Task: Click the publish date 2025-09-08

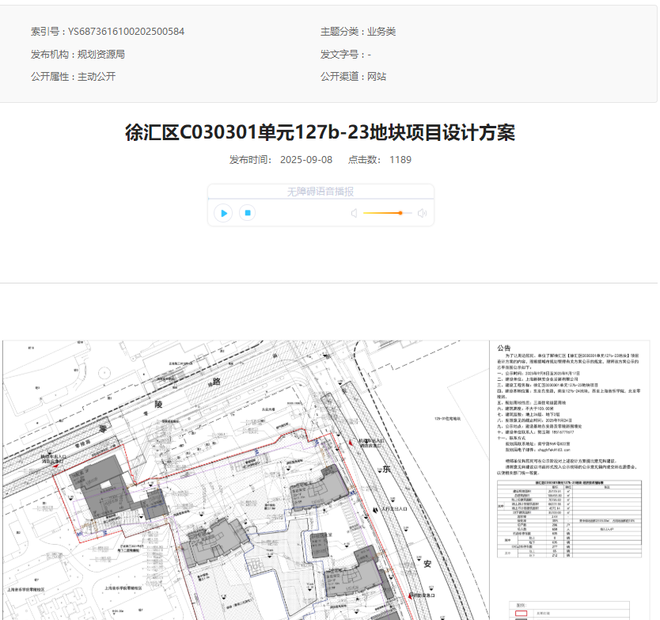Action: 306,159
